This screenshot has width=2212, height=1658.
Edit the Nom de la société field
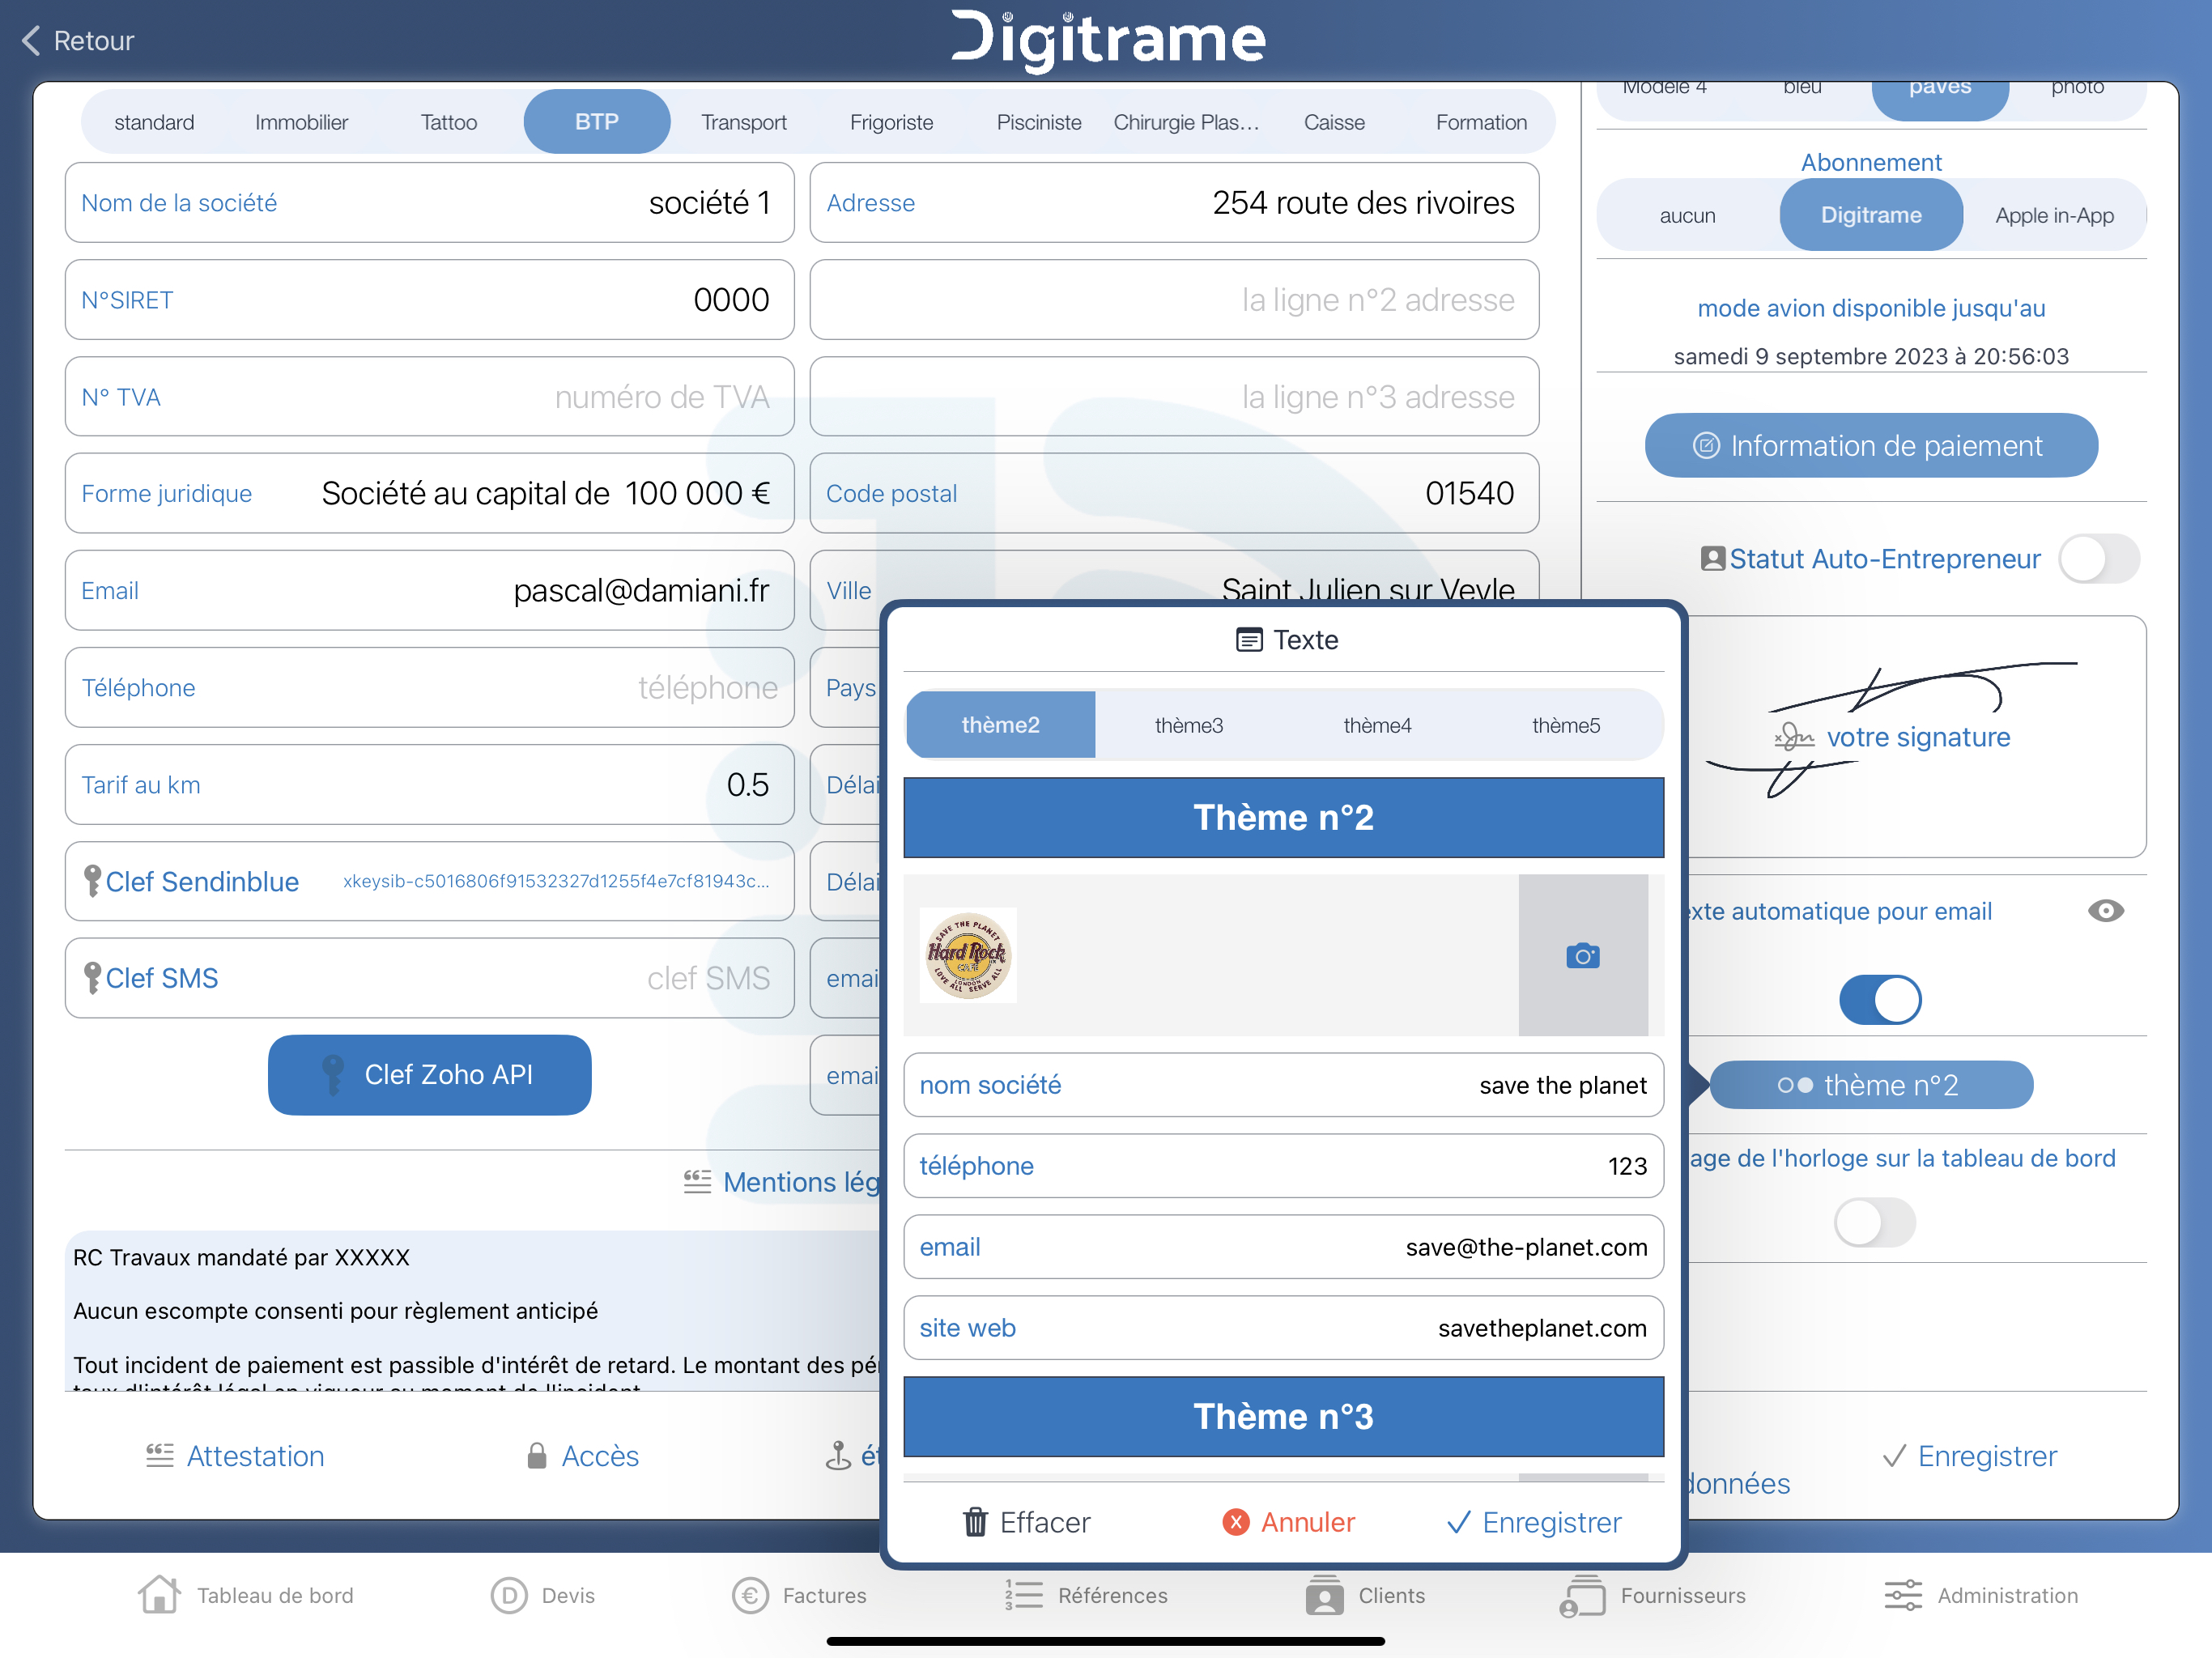[x=429, y=203]
